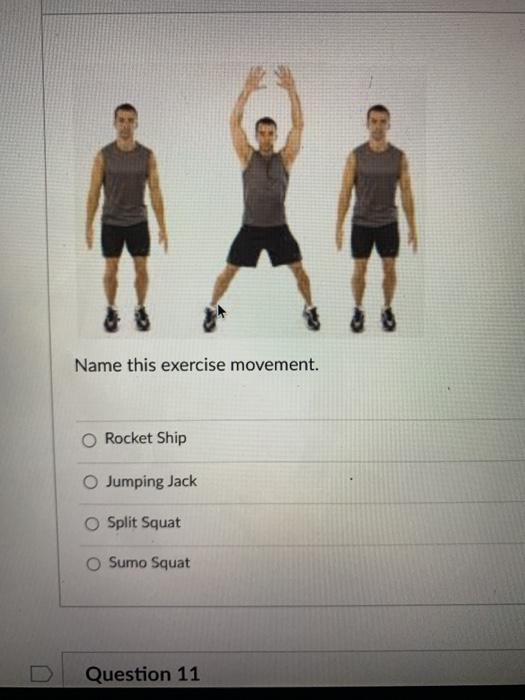Click the right standing man in the image
525x700 pixels.
point(376,218)
